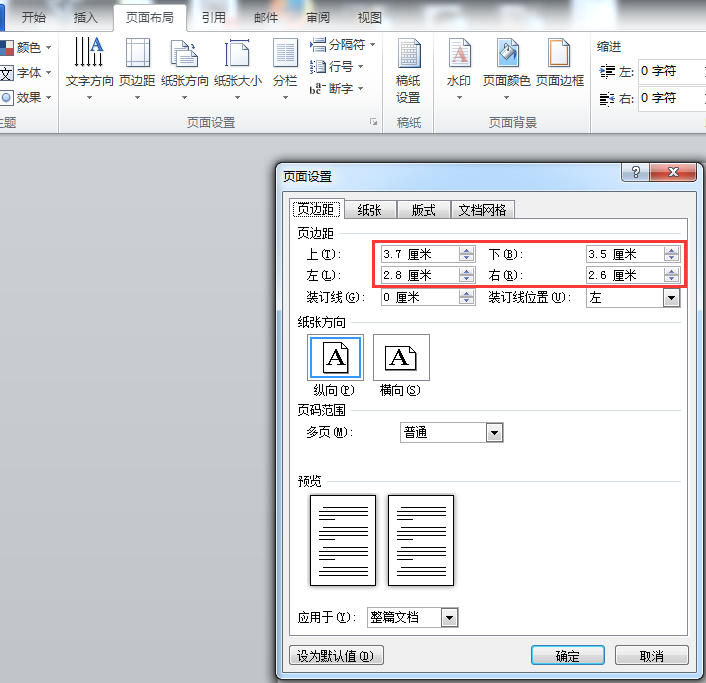Image resolution: width=706 pixels, height=683 pixels.
Task: Click the 右 right margin field
Action: coord(625,275)
